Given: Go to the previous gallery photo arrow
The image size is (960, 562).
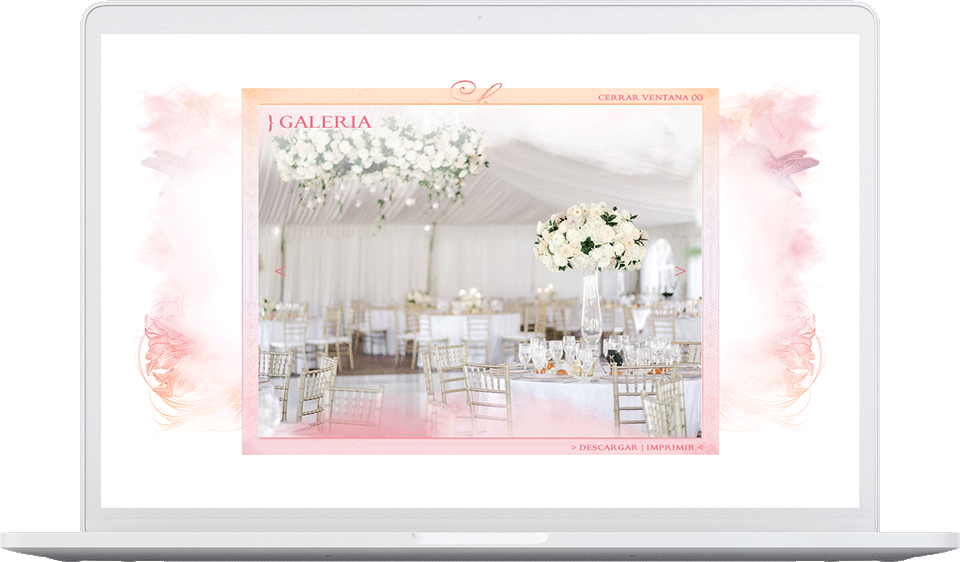Looking at the screenshot, I should [x=280, y=271].
